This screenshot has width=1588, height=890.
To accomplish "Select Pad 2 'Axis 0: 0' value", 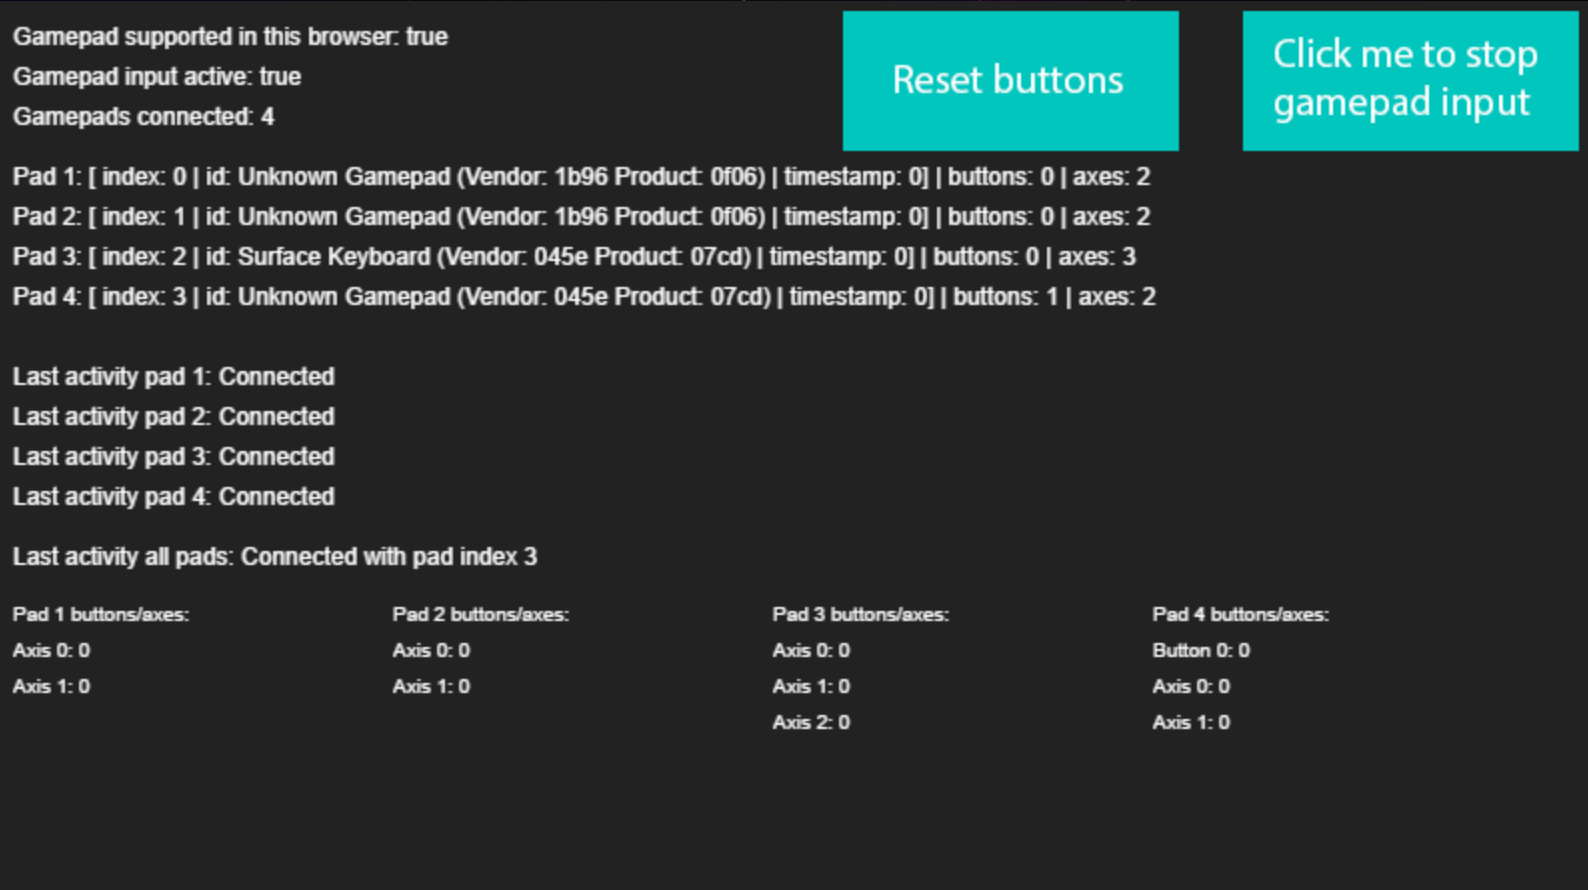I will coord(431,650).
